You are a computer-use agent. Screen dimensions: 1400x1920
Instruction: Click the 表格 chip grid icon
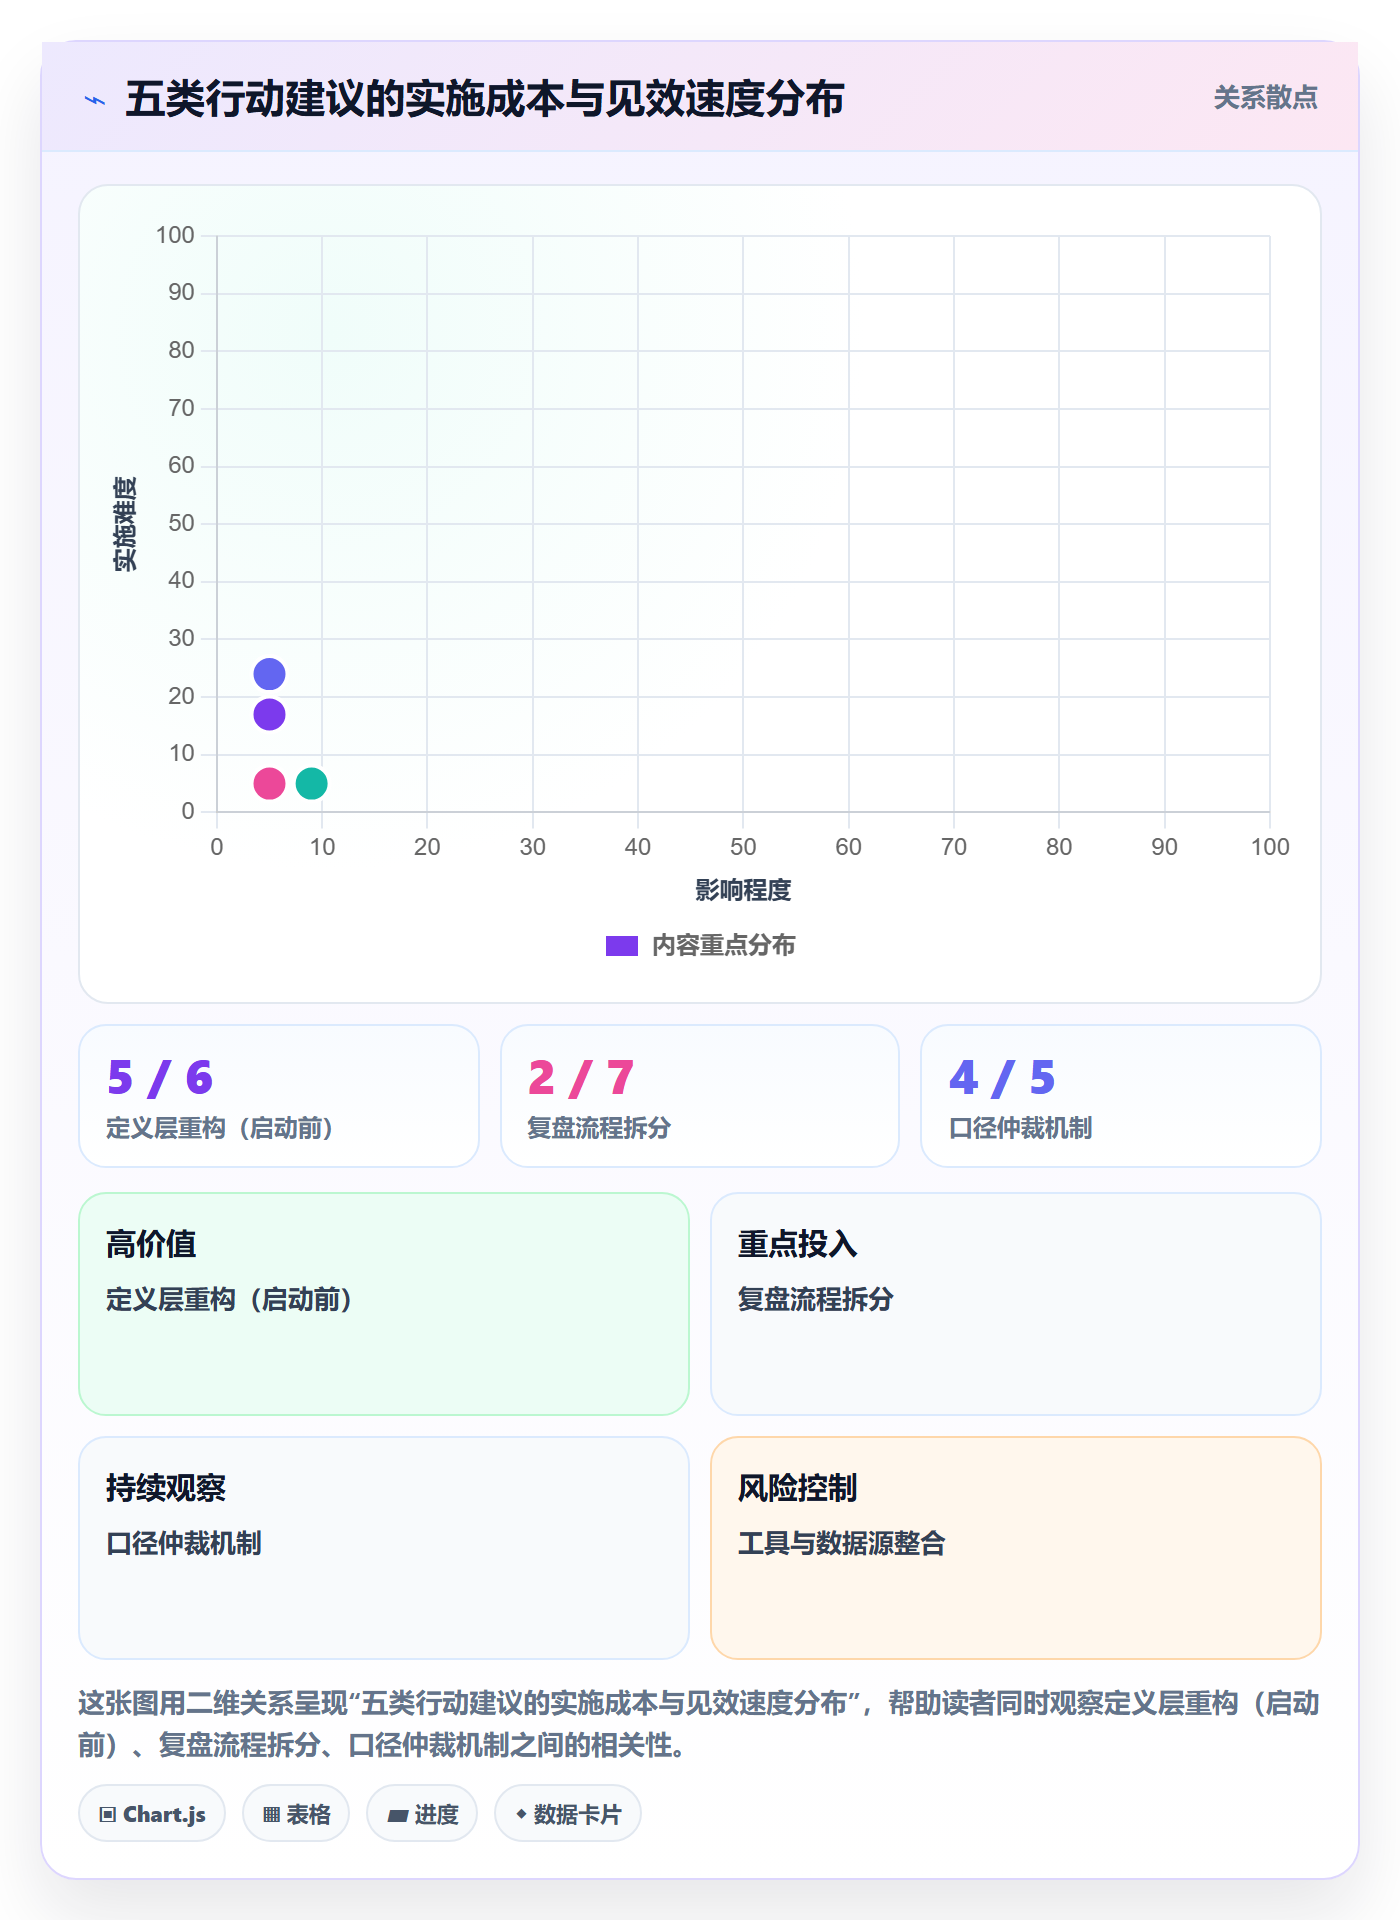272,1814
